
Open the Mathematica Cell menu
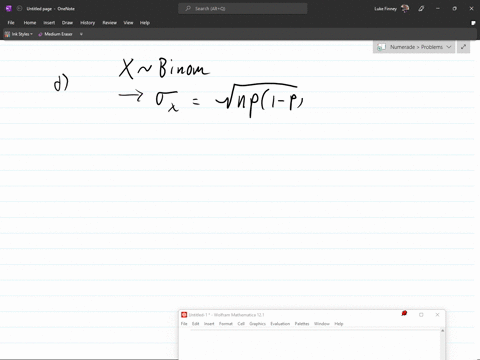pos(241,324)
